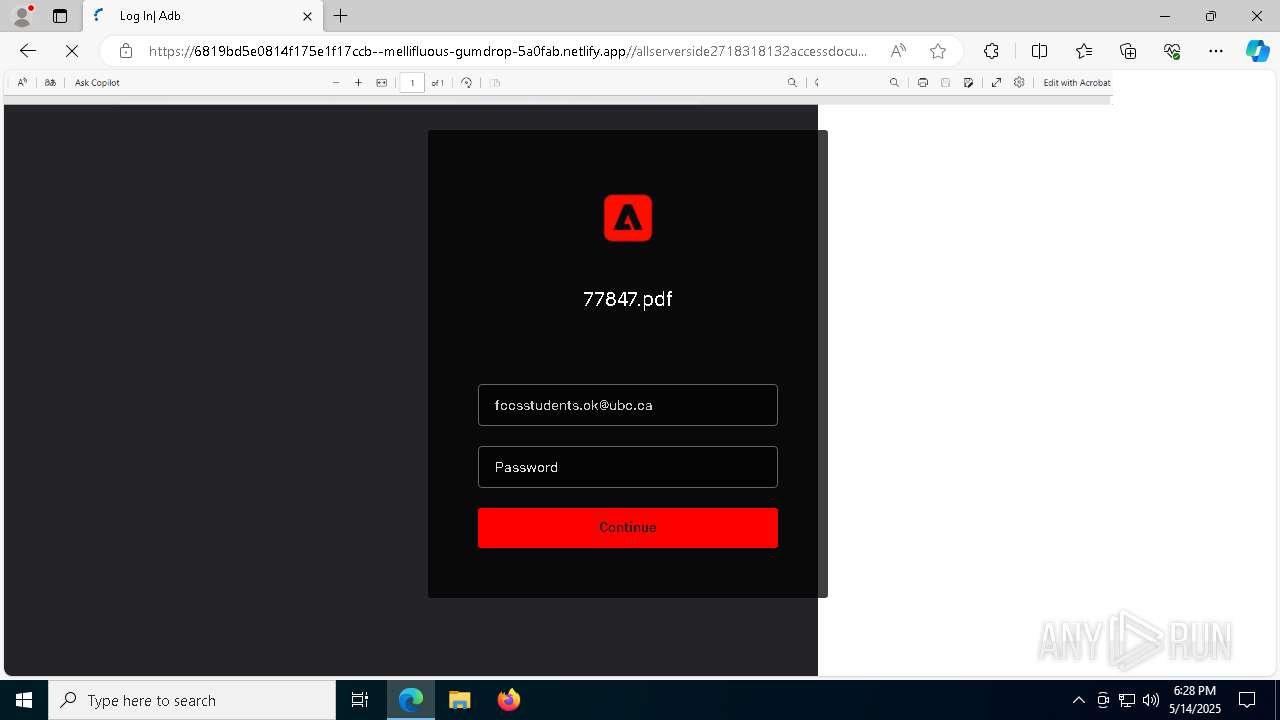
Task: Click the volume speaker tray icon
Action: pyautogui.click(x=1151, y=700)
